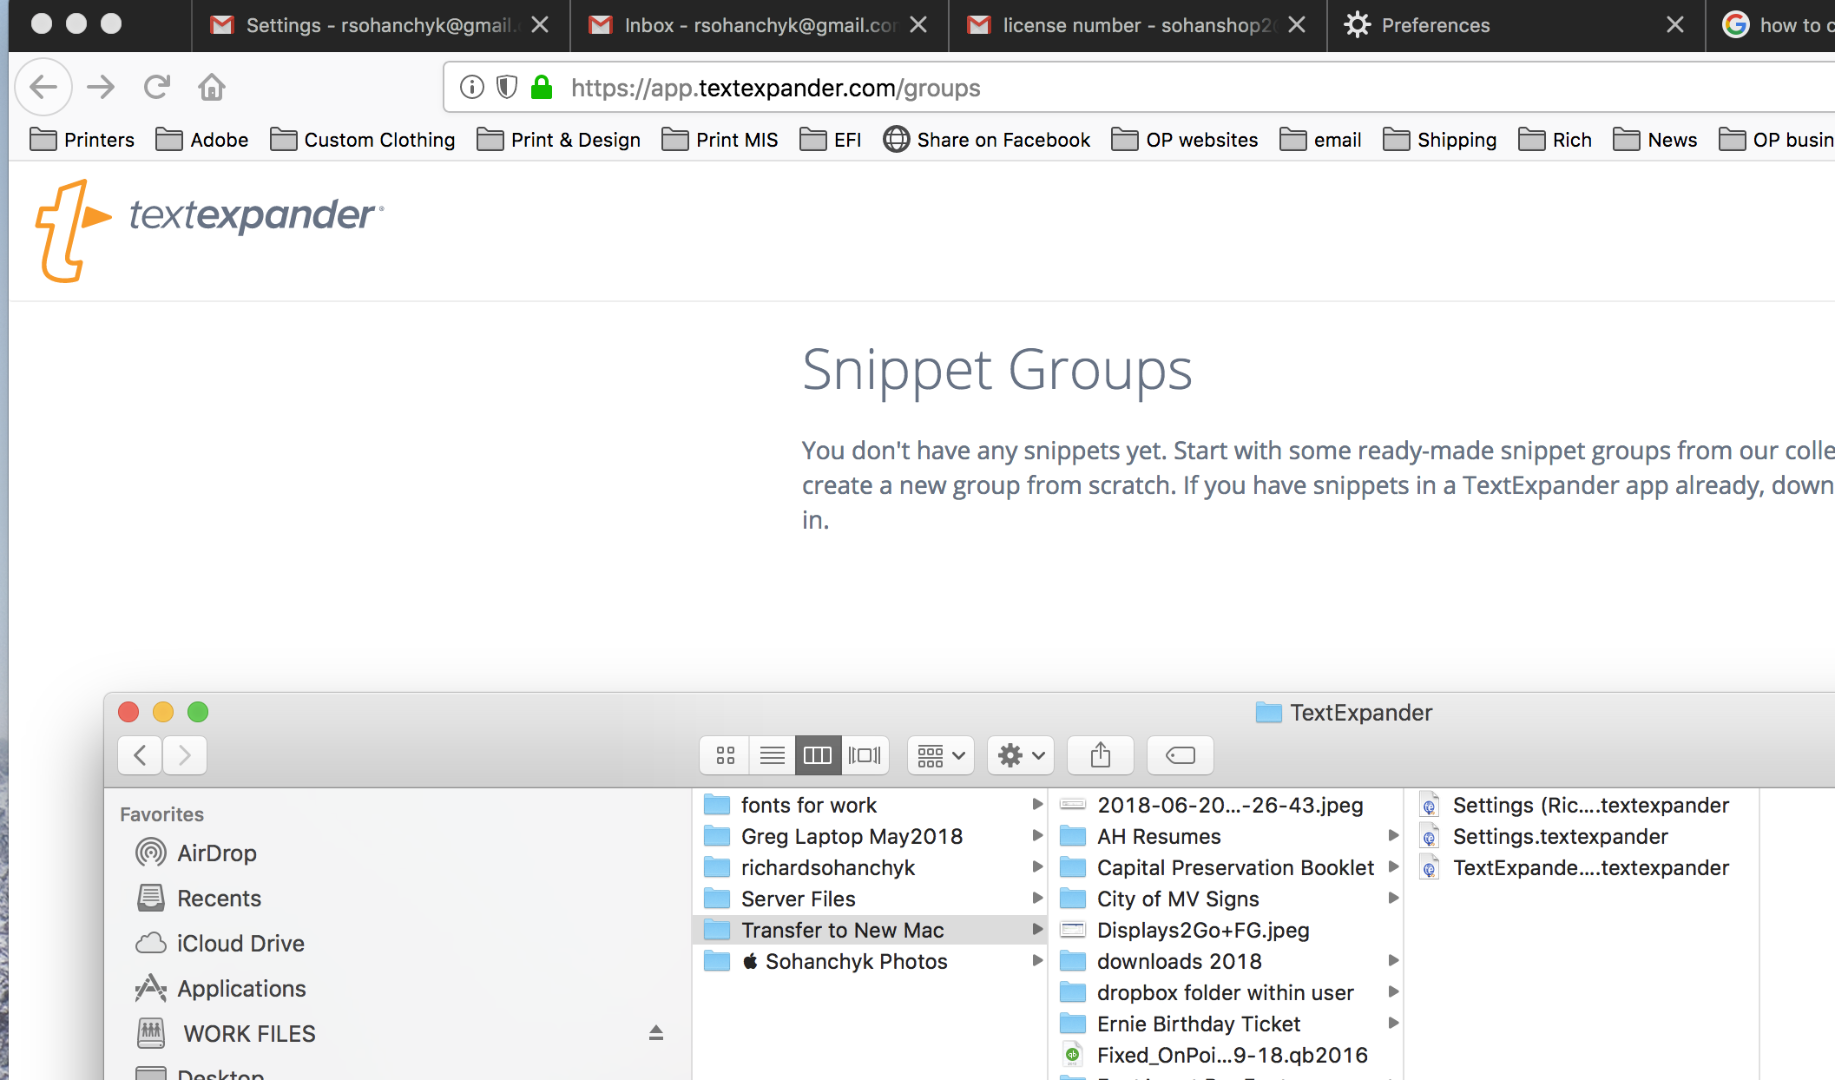Open the Shipping bookmarks folder

click(1440, 140)
